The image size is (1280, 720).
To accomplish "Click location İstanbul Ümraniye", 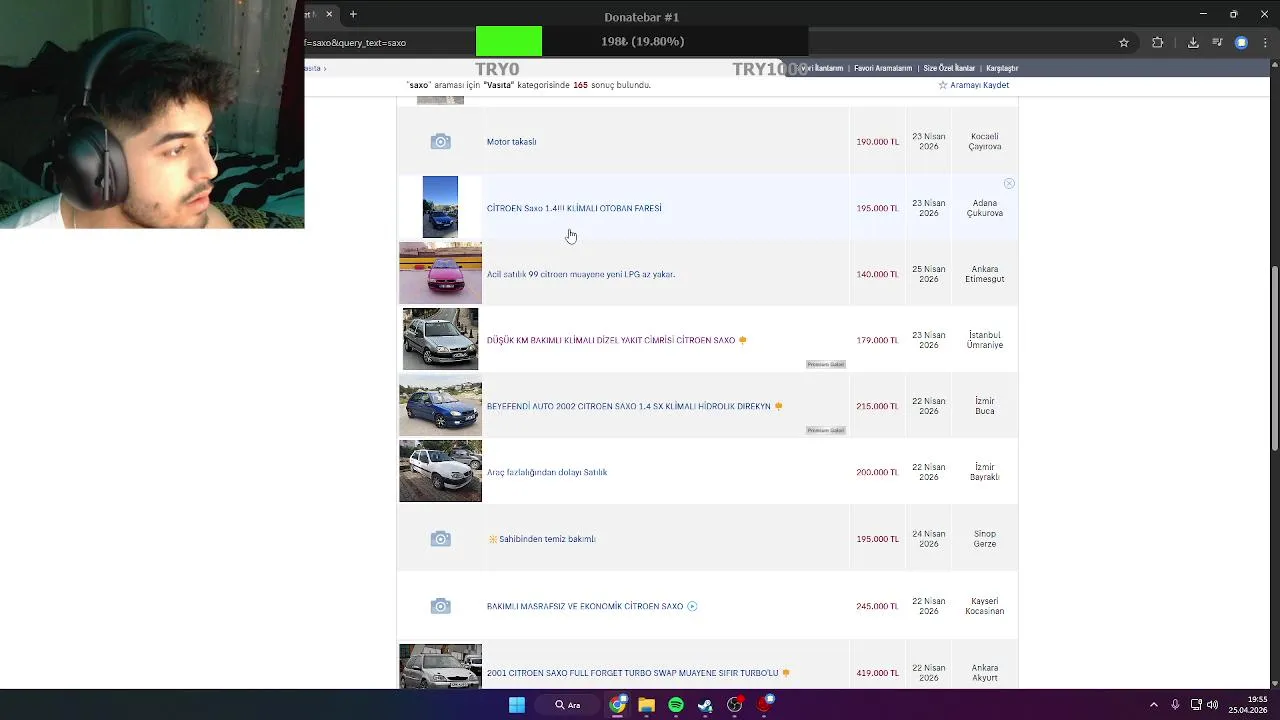I will (x=985, y=340).
